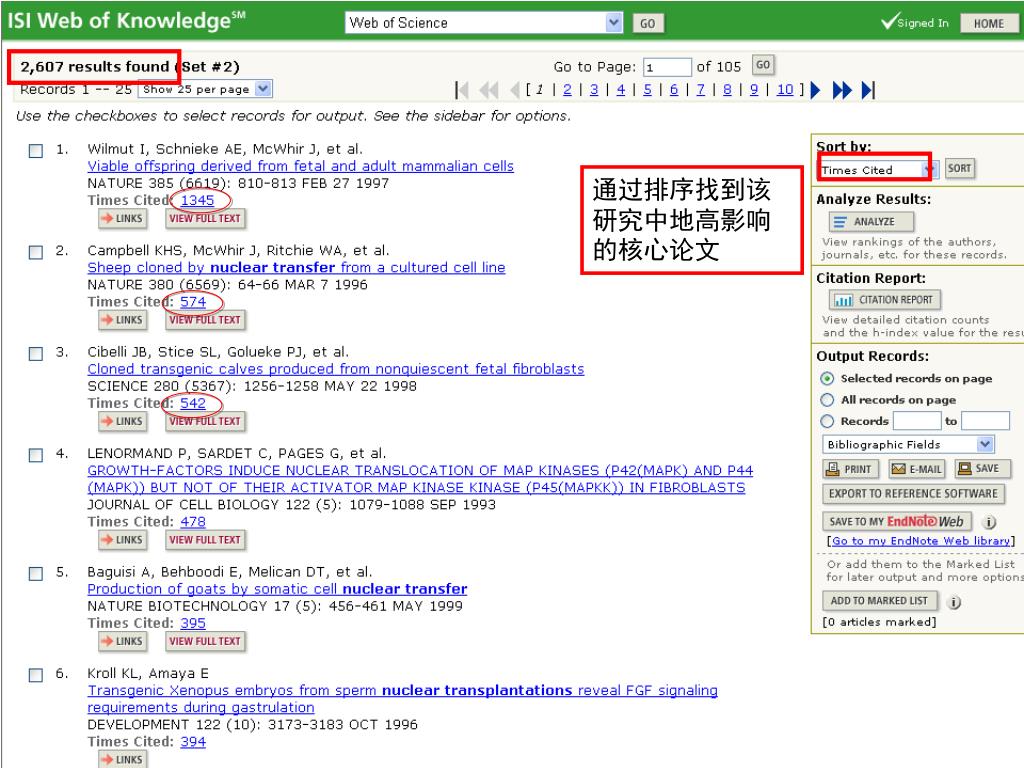The height and width of the screenshot is (768, 1024).
Task: Click SAVE TO MY EndNote Web button
Action: tap(897, 522)
